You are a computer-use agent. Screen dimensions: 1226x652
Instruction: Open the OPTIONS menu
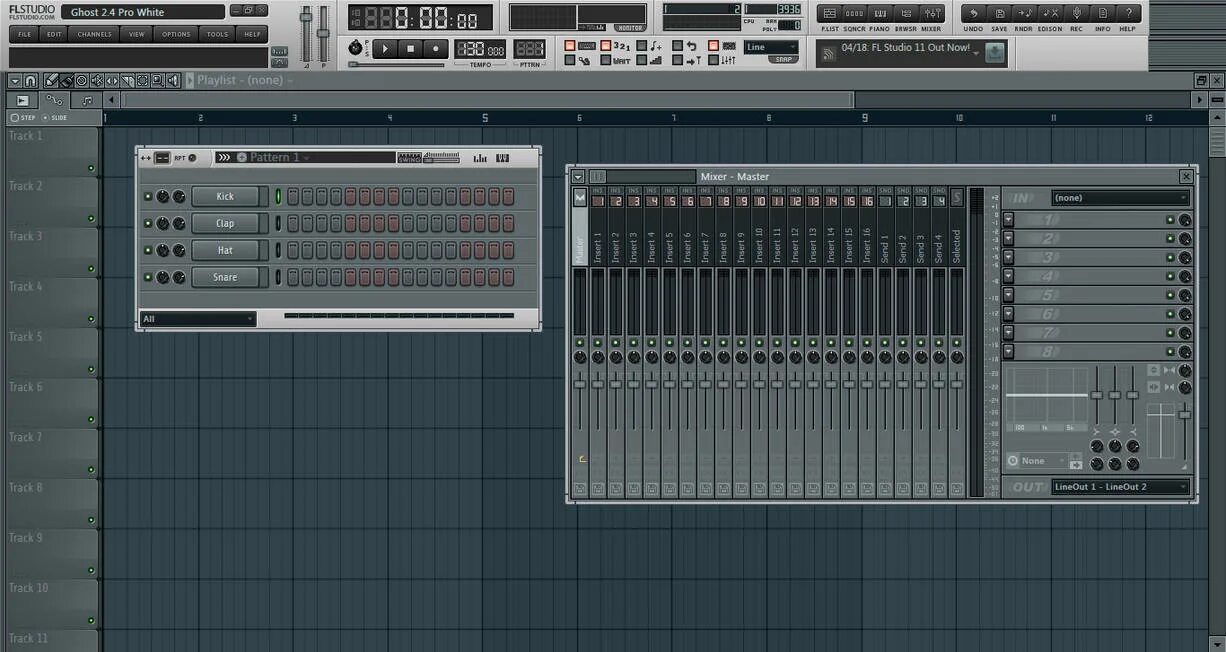click(x=176, y=33)
